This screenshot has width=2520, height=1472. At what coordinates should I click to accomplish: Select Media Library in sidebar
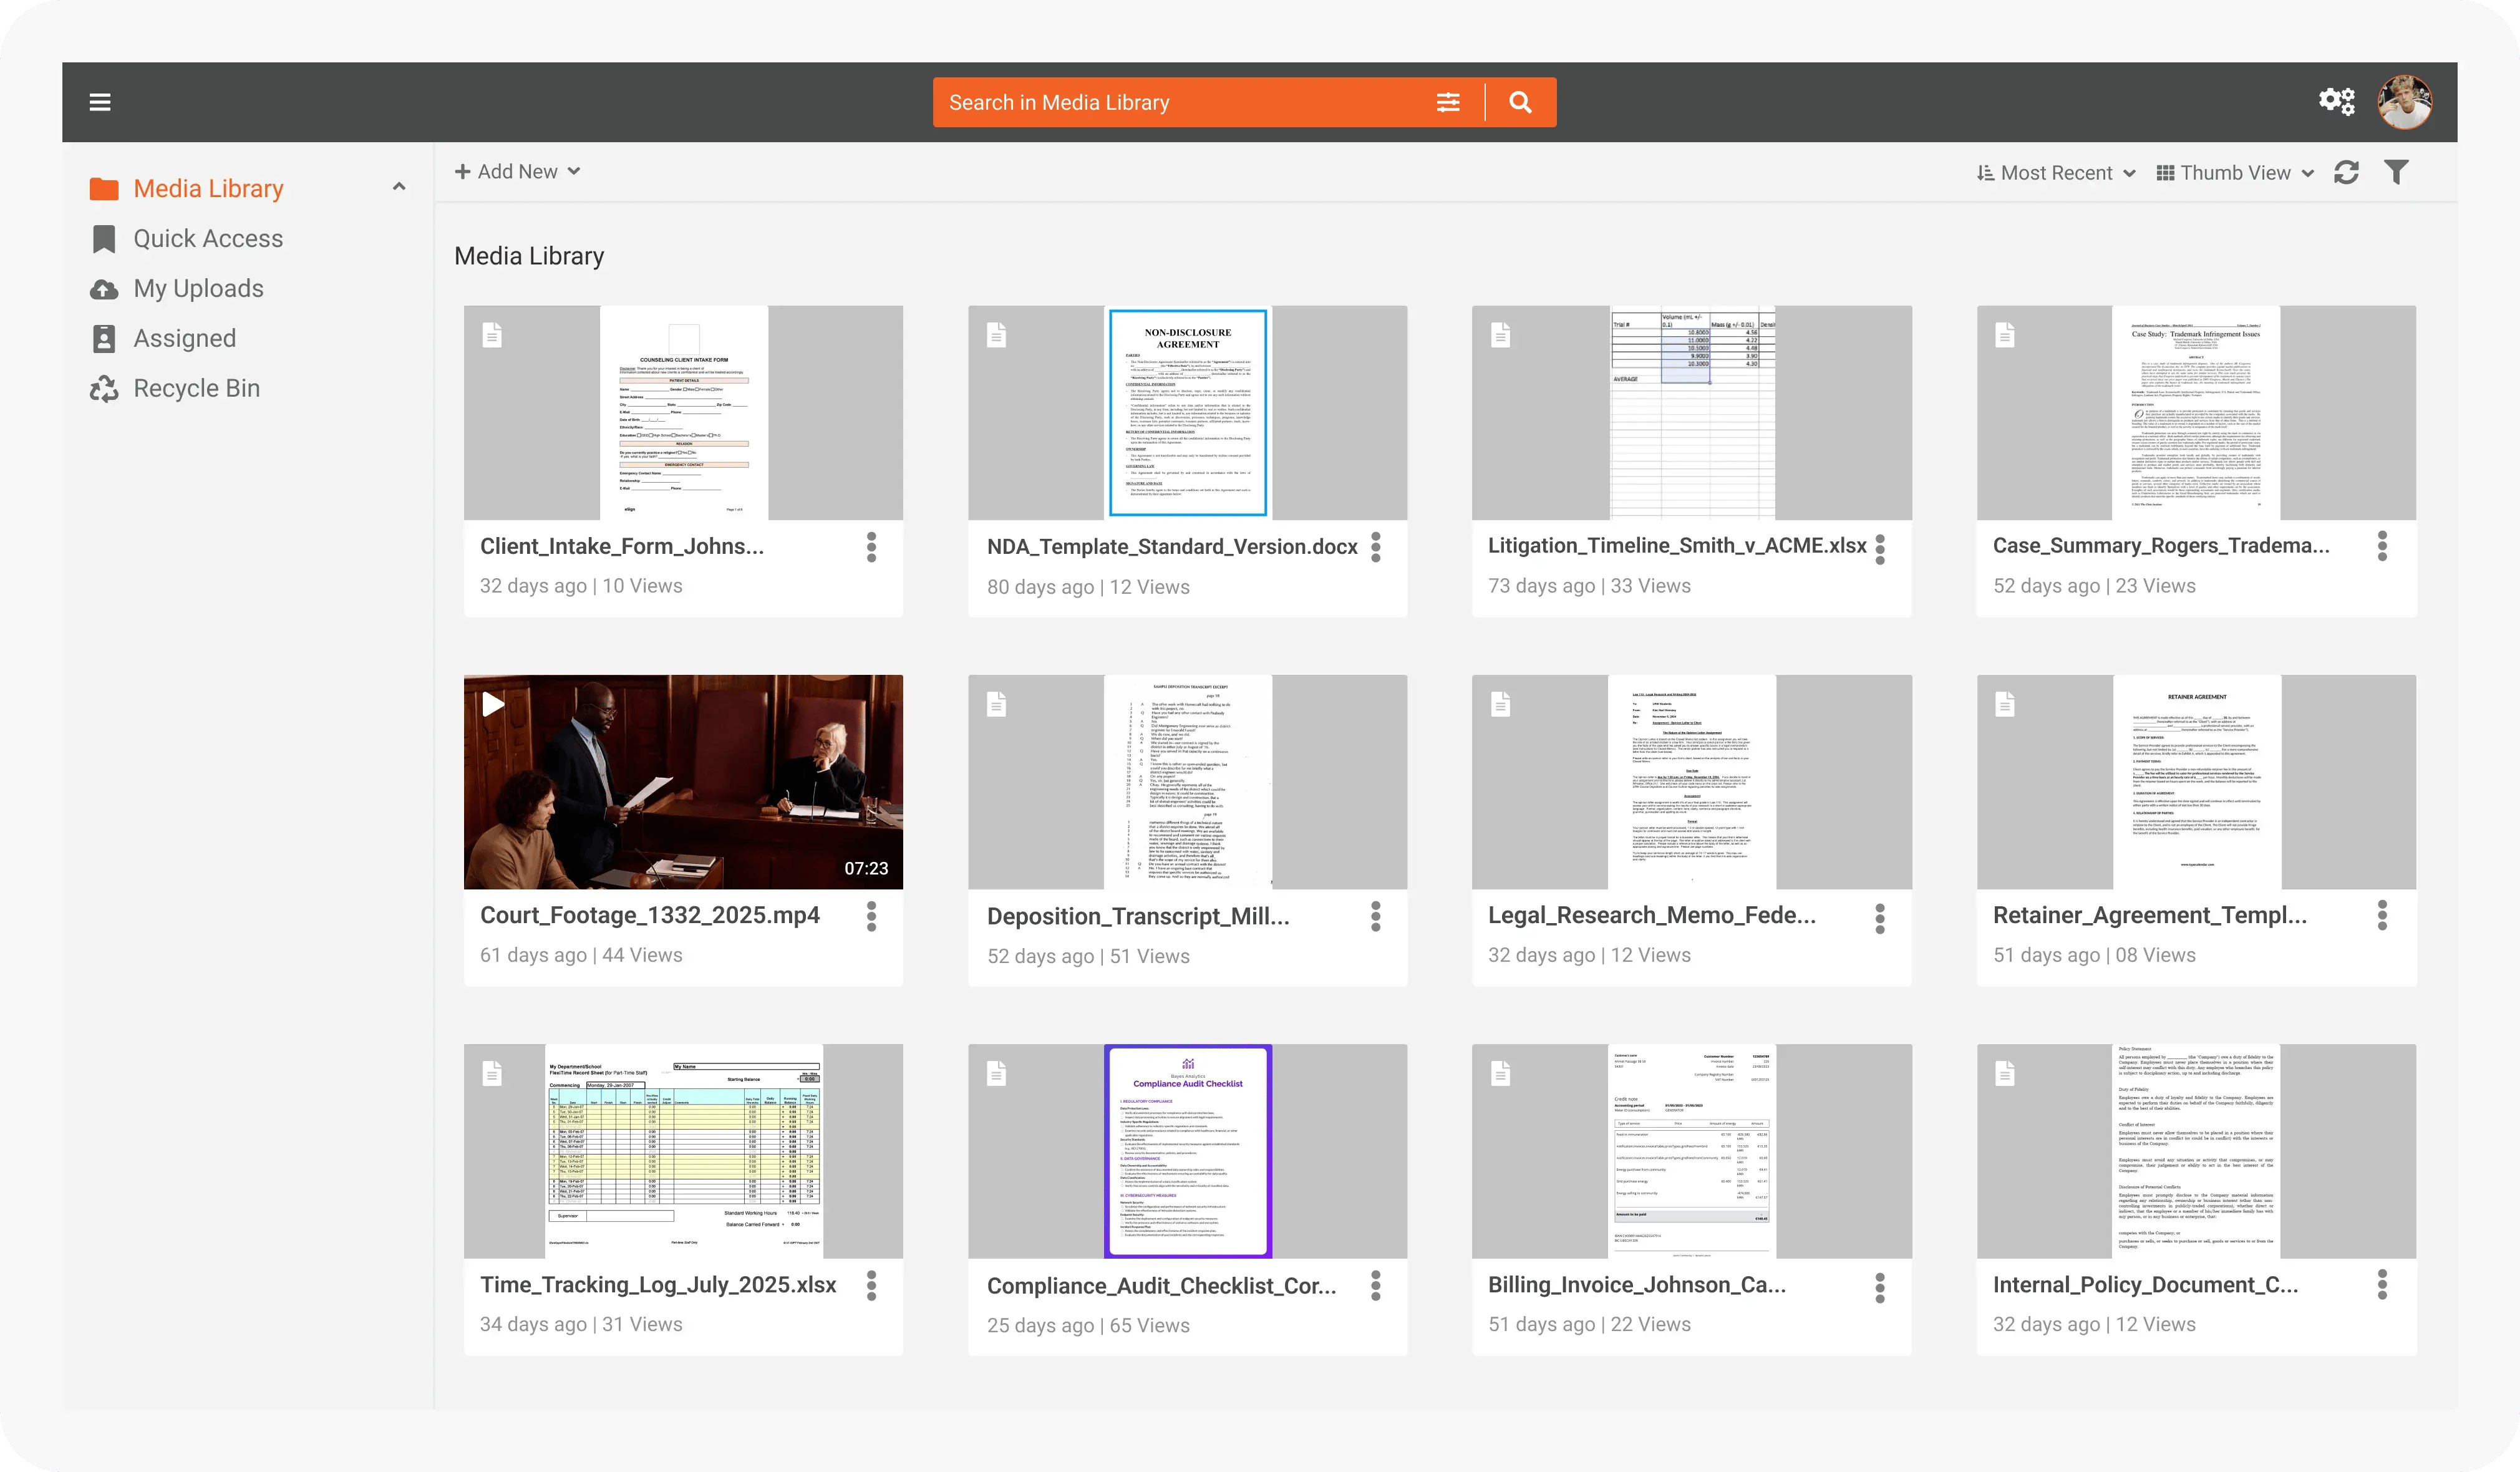pyautogui.click(x=208, y=189)
